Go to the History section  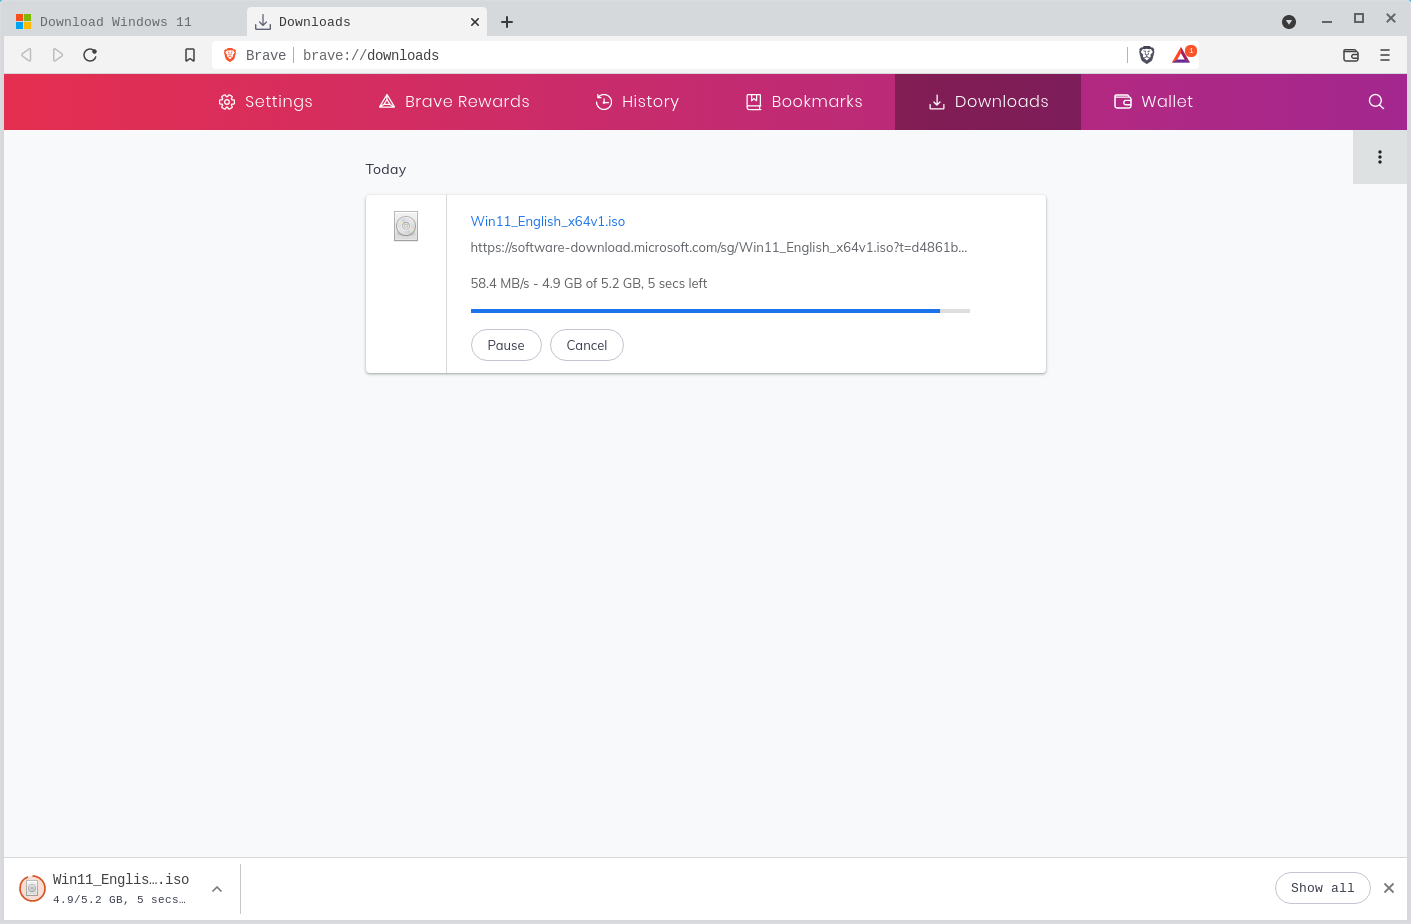click(637, 102)
